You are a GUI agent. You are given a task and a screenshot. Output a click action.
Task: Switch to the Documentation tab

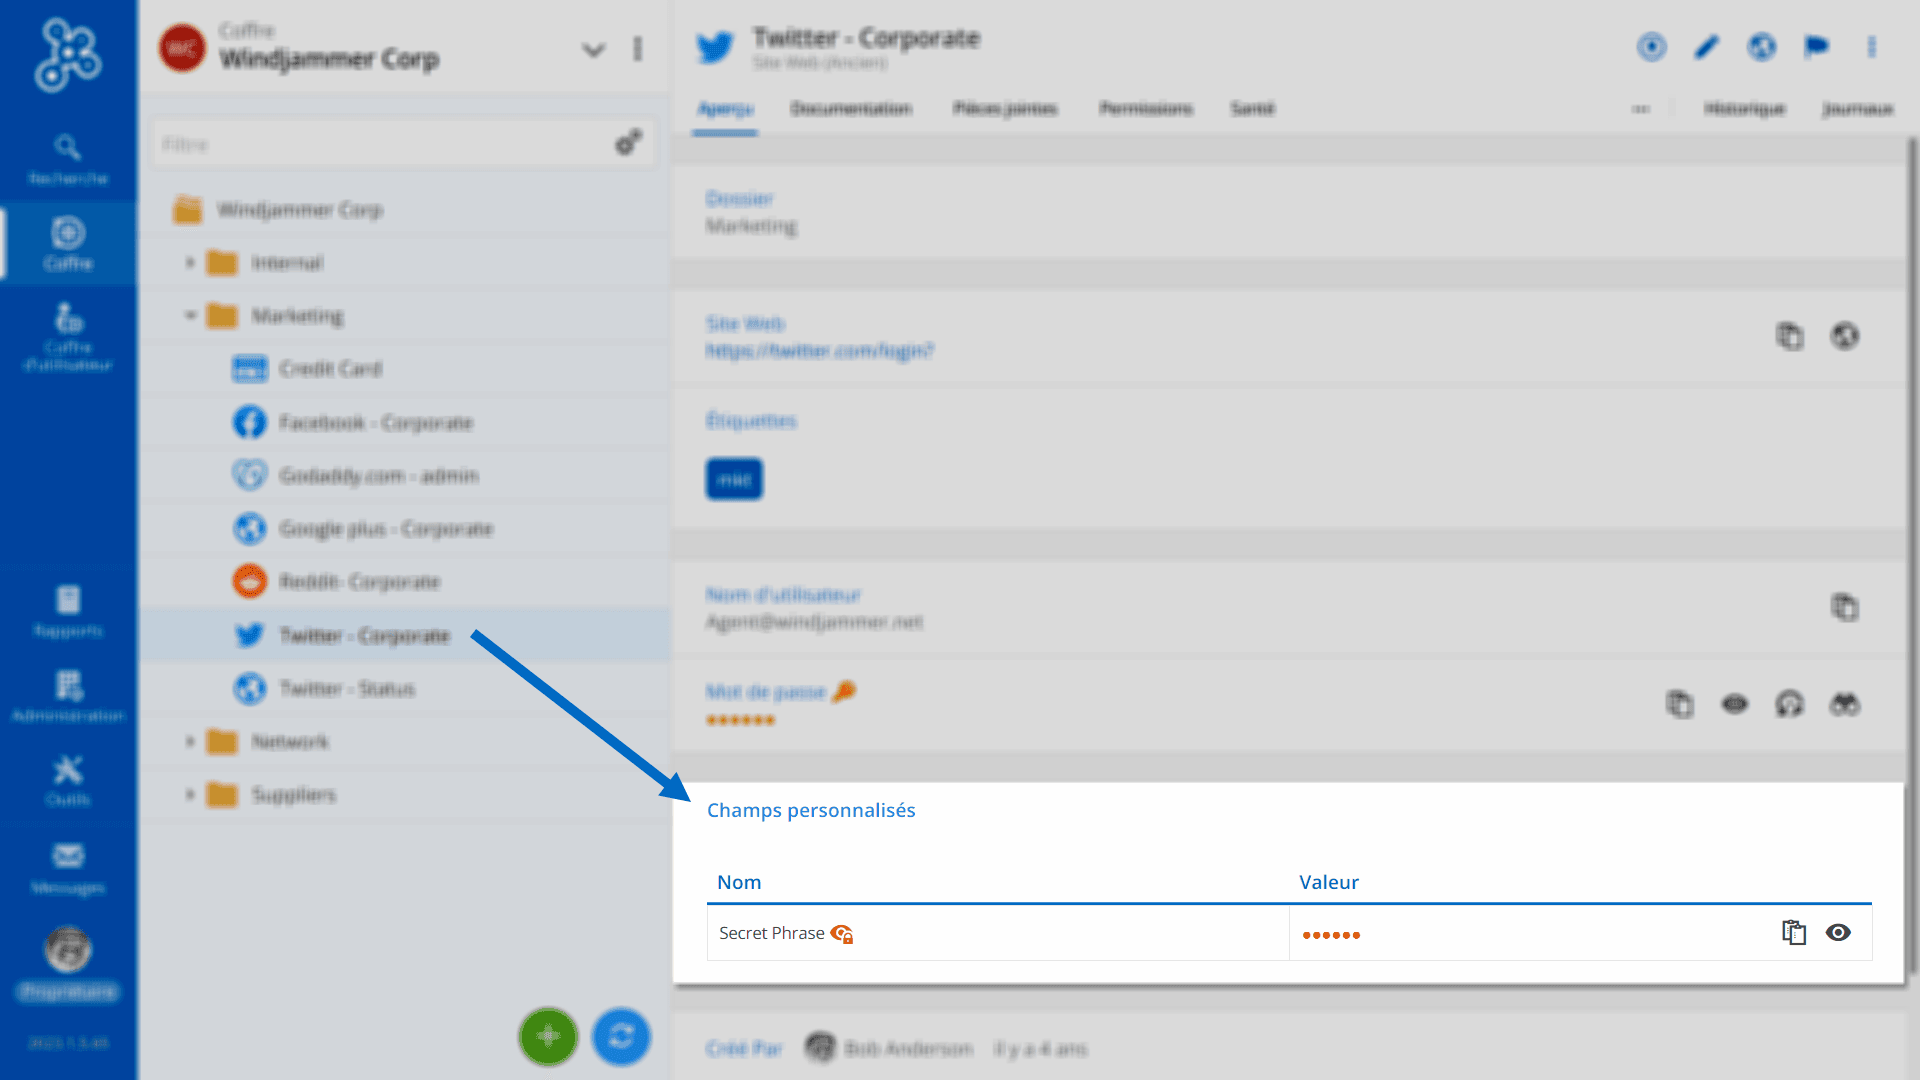(851, 108)
